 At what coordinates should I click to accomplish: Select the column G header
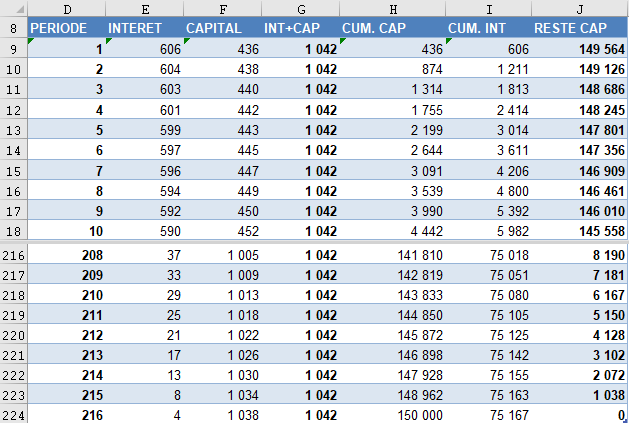coord(300,8)
